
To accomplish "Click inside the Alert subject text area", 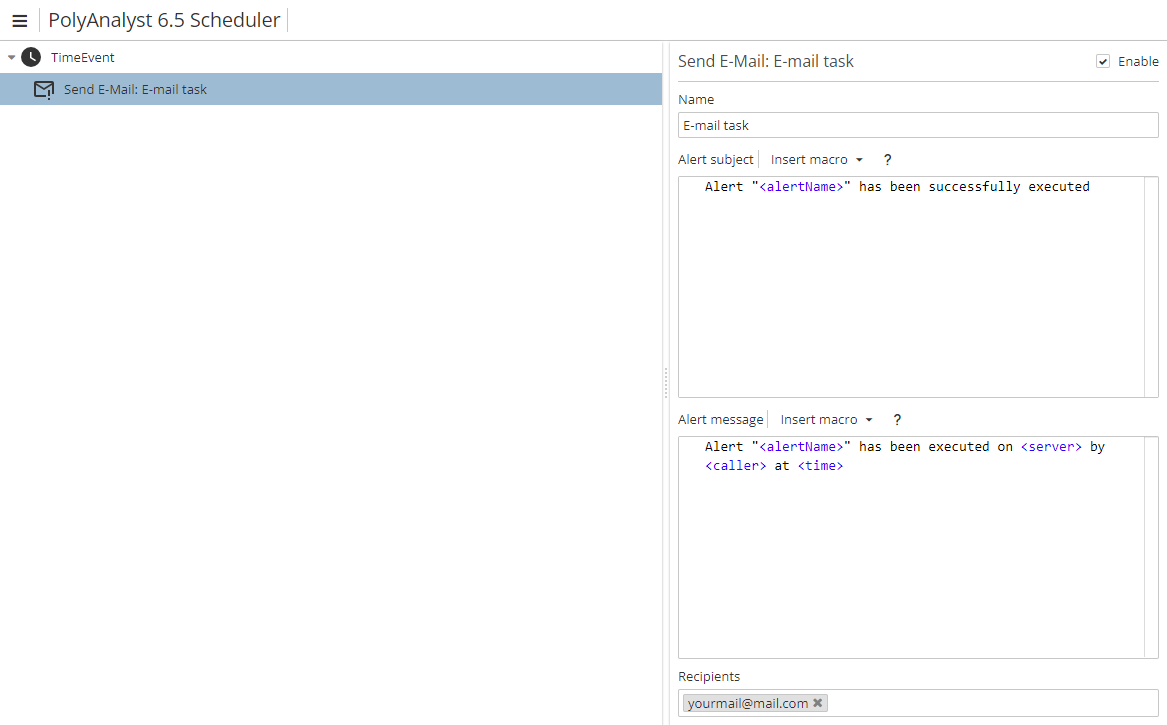I will pyautogui.click(x=910, y=290).
